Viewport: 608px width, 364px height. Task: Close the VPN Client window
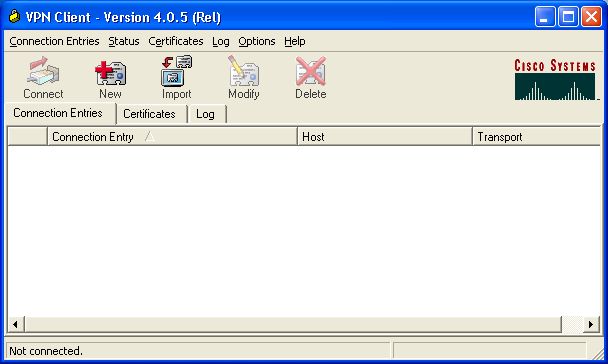tap(591, 17)
